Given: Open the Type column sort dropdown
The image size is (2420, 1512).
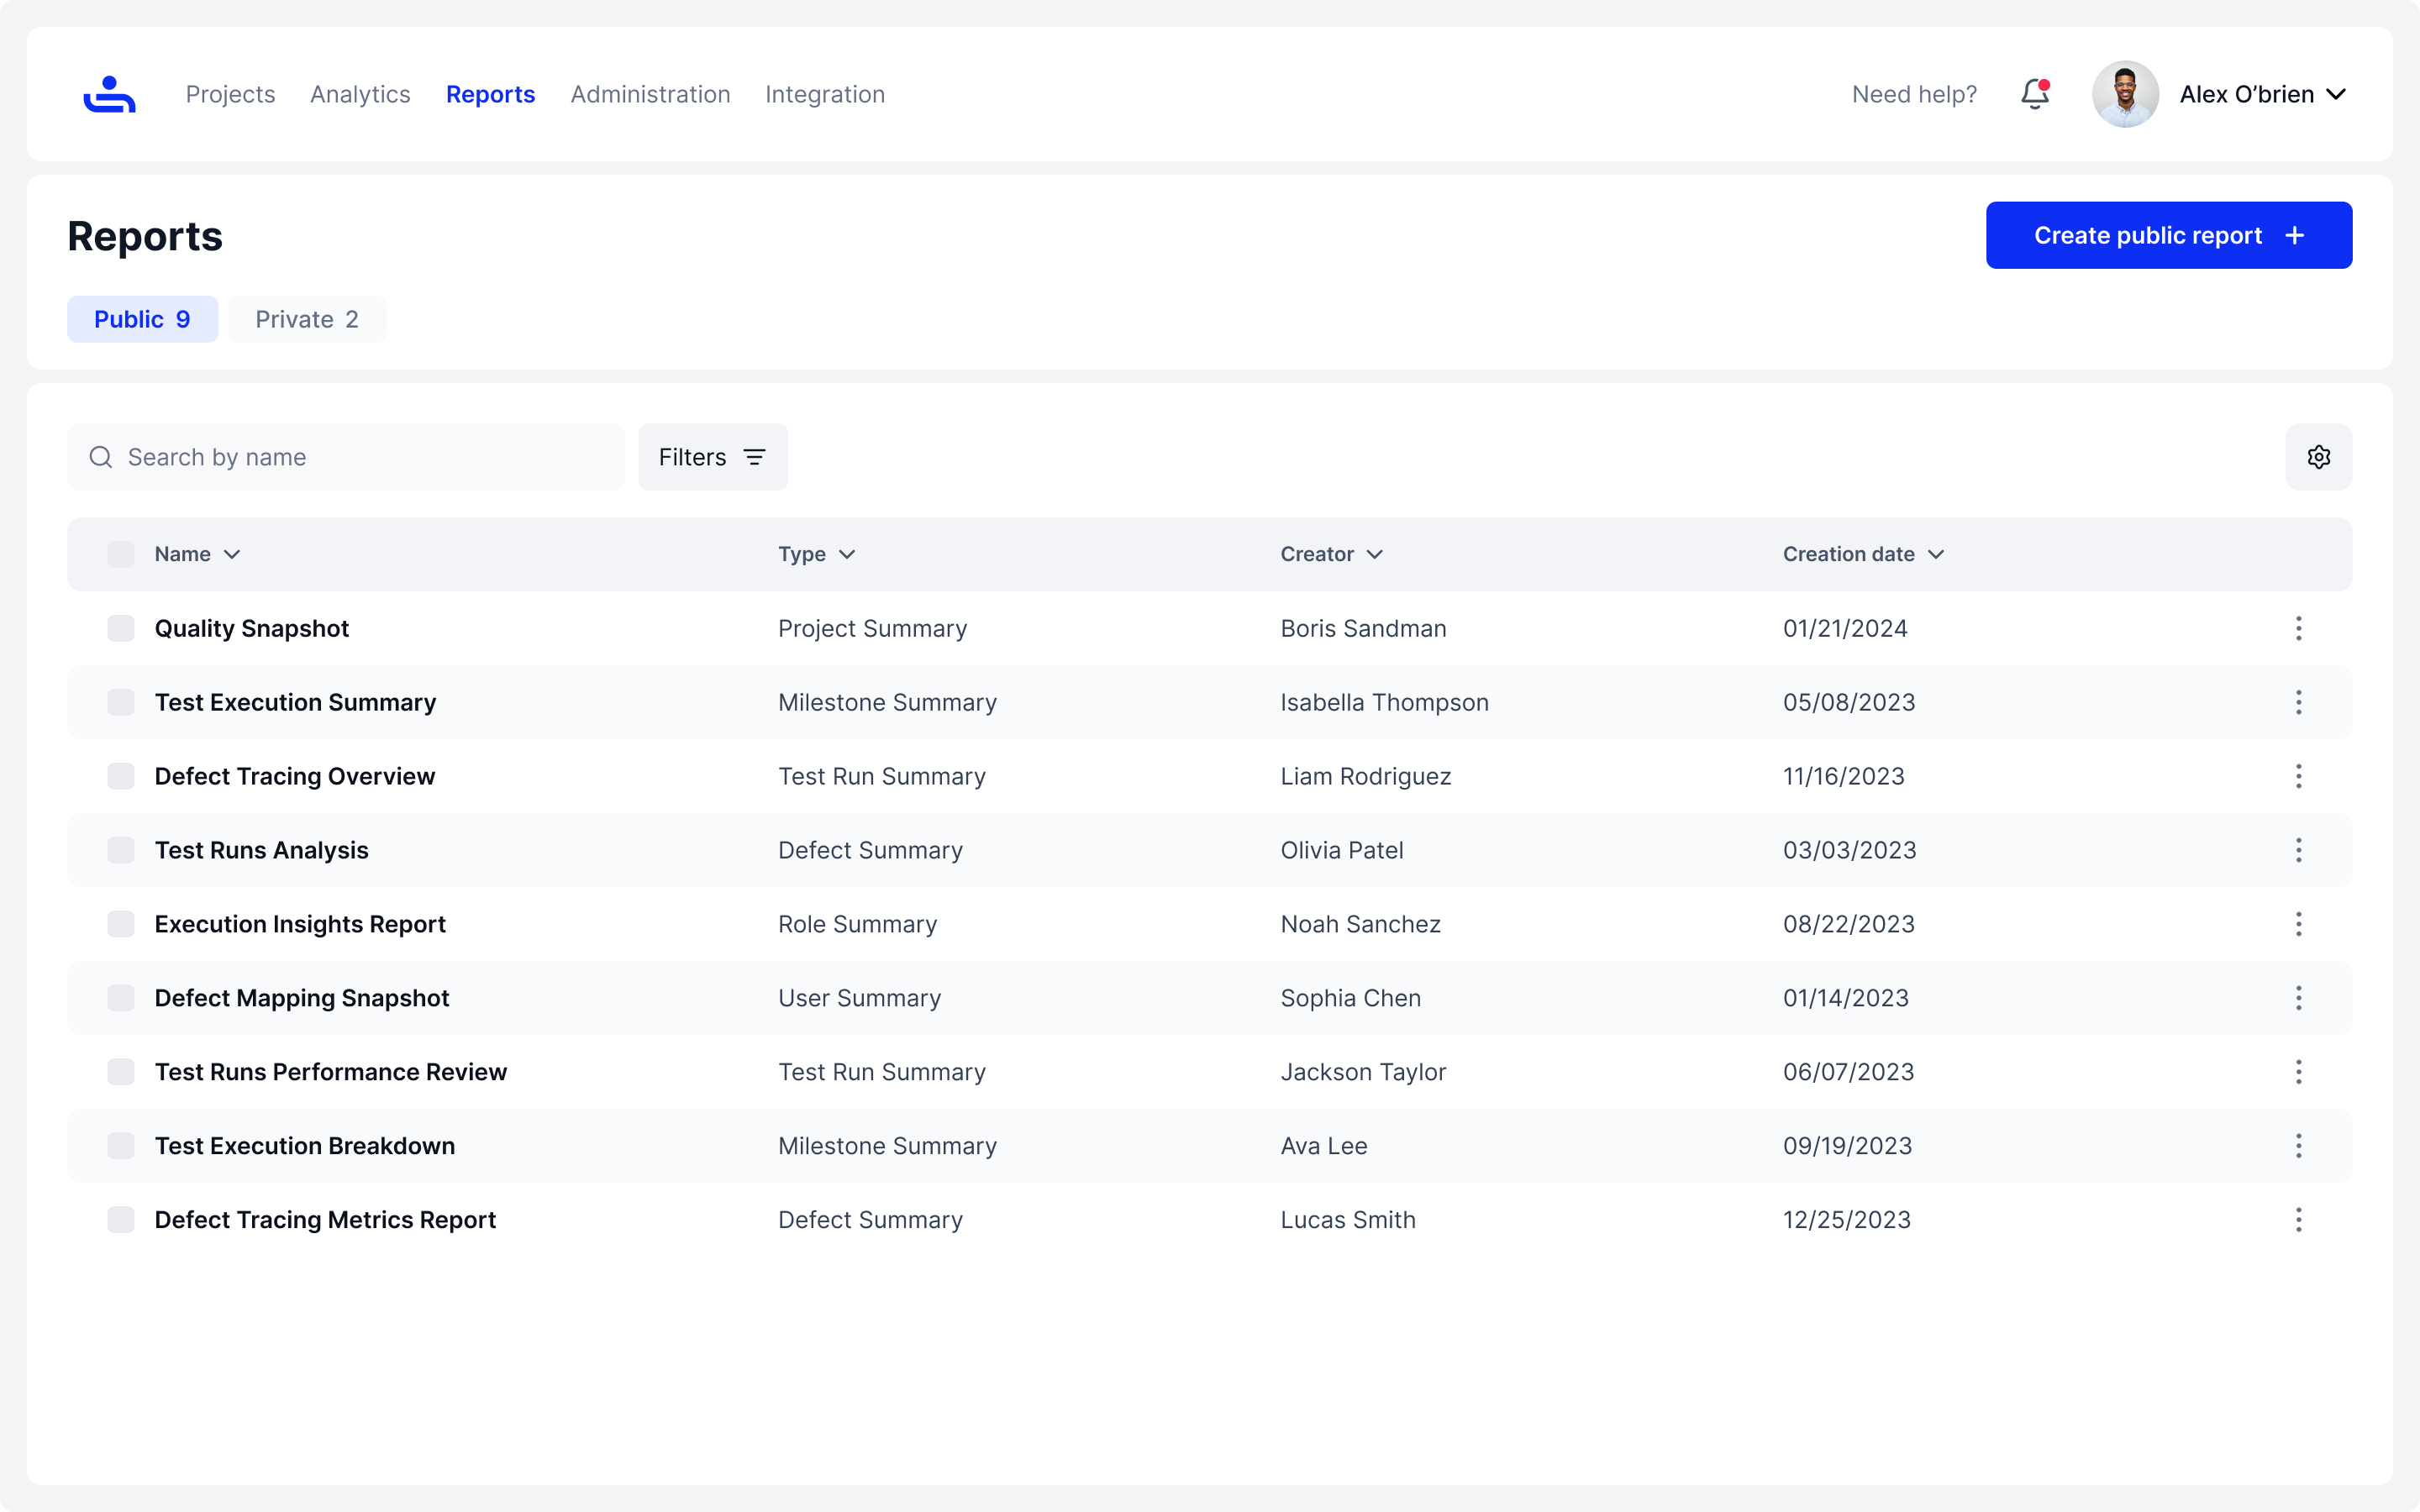Looking at the screenshot, I should (x=846, y=554).
